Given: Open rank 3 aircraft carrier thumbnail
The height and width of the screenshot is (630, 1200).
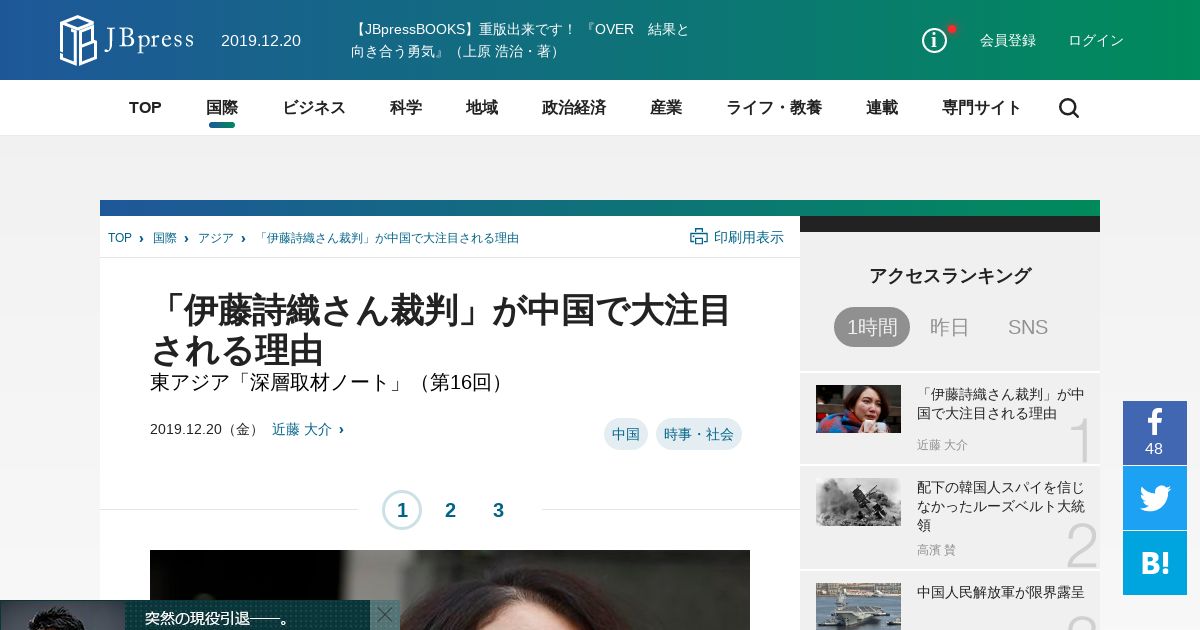Looking at the screenshot, I should tap(858, 606).
